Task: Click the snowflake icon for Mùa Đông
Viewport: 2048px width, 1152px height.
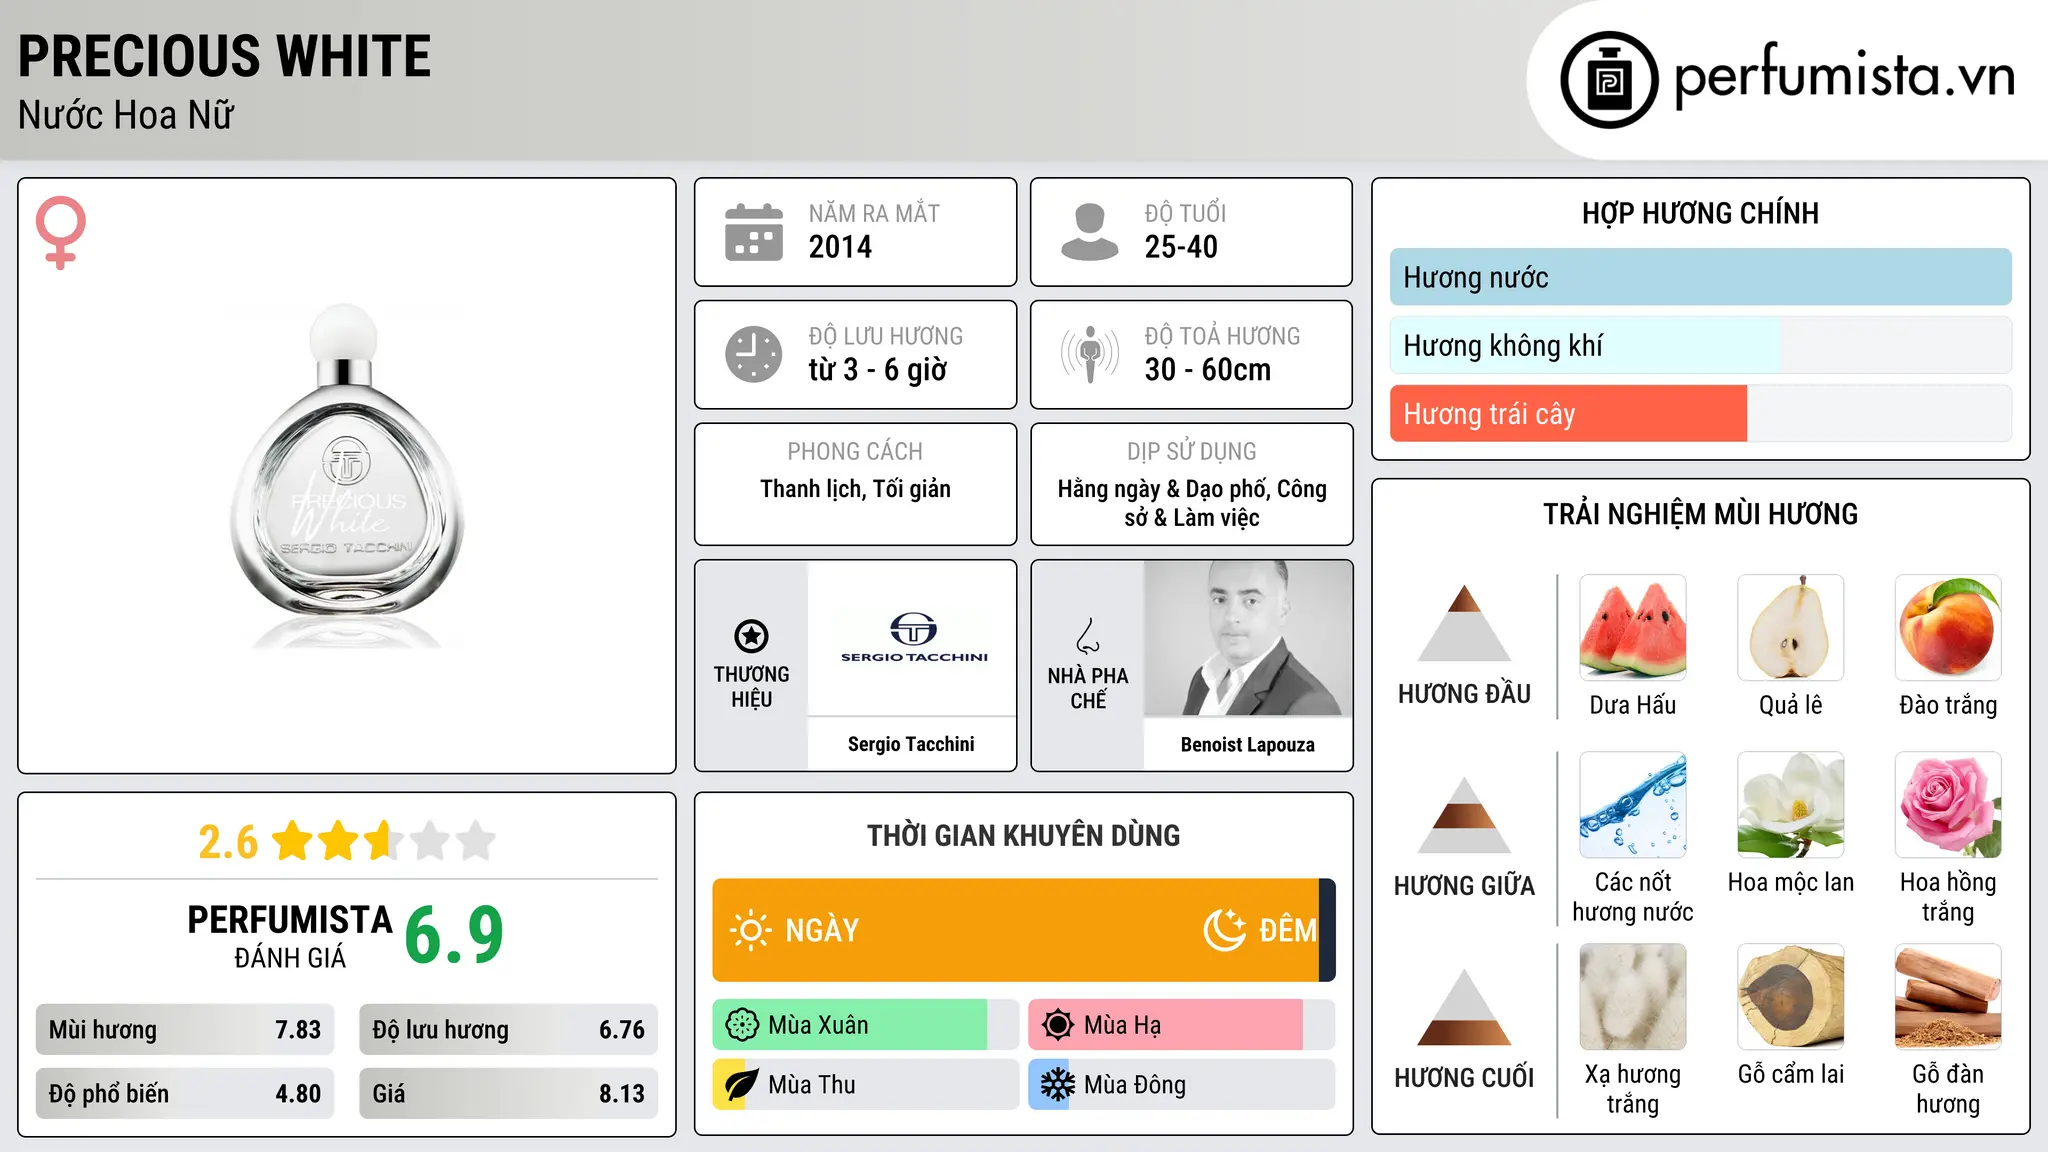Action: pos(1058,1085)
